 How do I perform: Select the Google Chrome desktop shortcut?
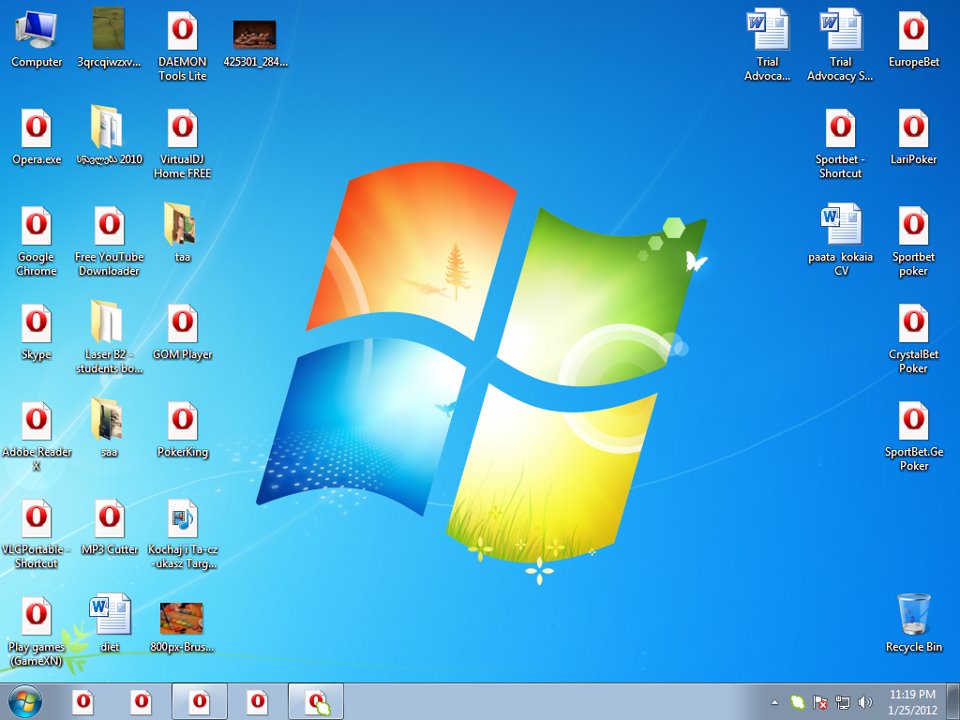[36, 227]
